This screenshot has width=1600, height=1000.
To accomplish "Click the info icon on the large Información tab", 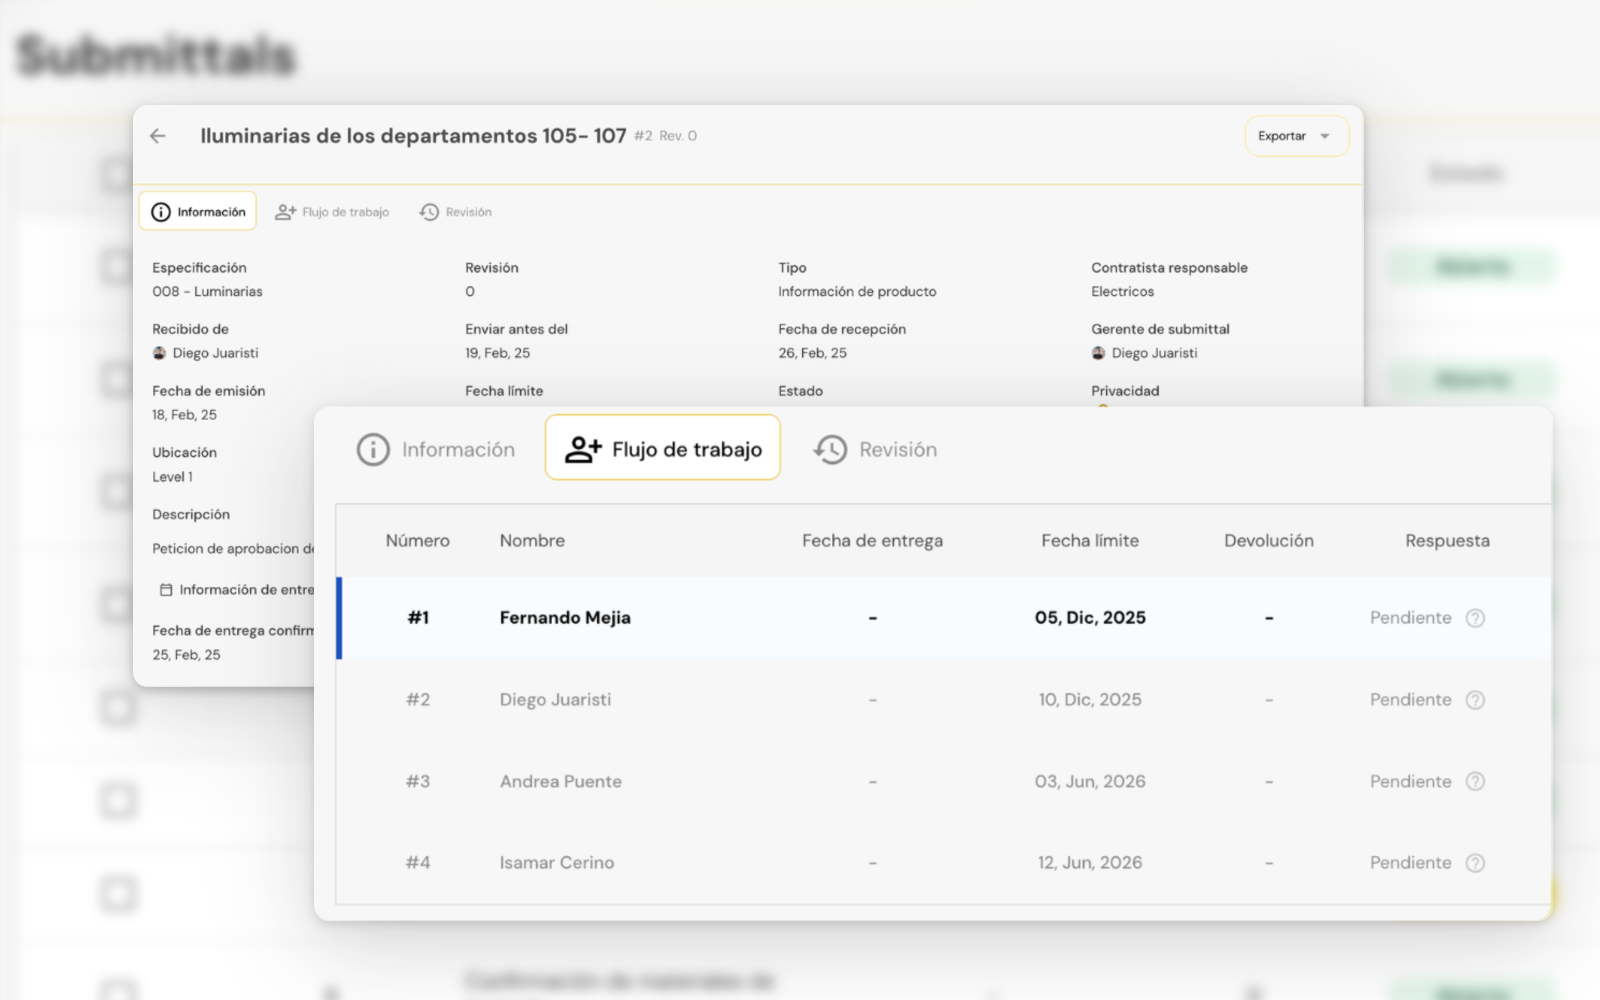I will click(373, 450).
